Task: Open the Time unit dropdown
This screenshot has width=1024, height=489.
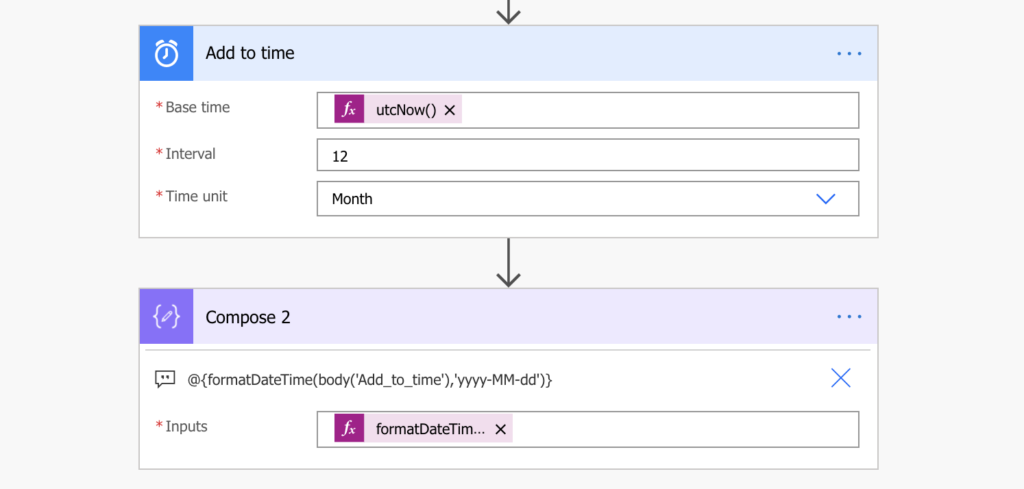Action: [x=588, y=198]
